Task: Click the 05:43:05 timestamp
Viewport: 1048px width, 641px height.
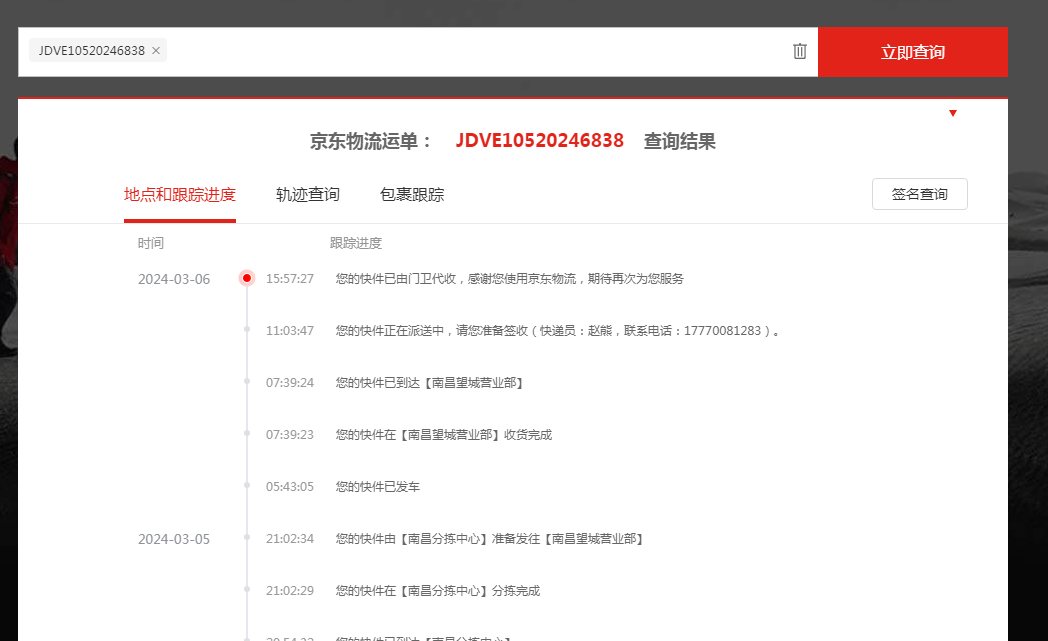Action: click(x=289, y=487)
